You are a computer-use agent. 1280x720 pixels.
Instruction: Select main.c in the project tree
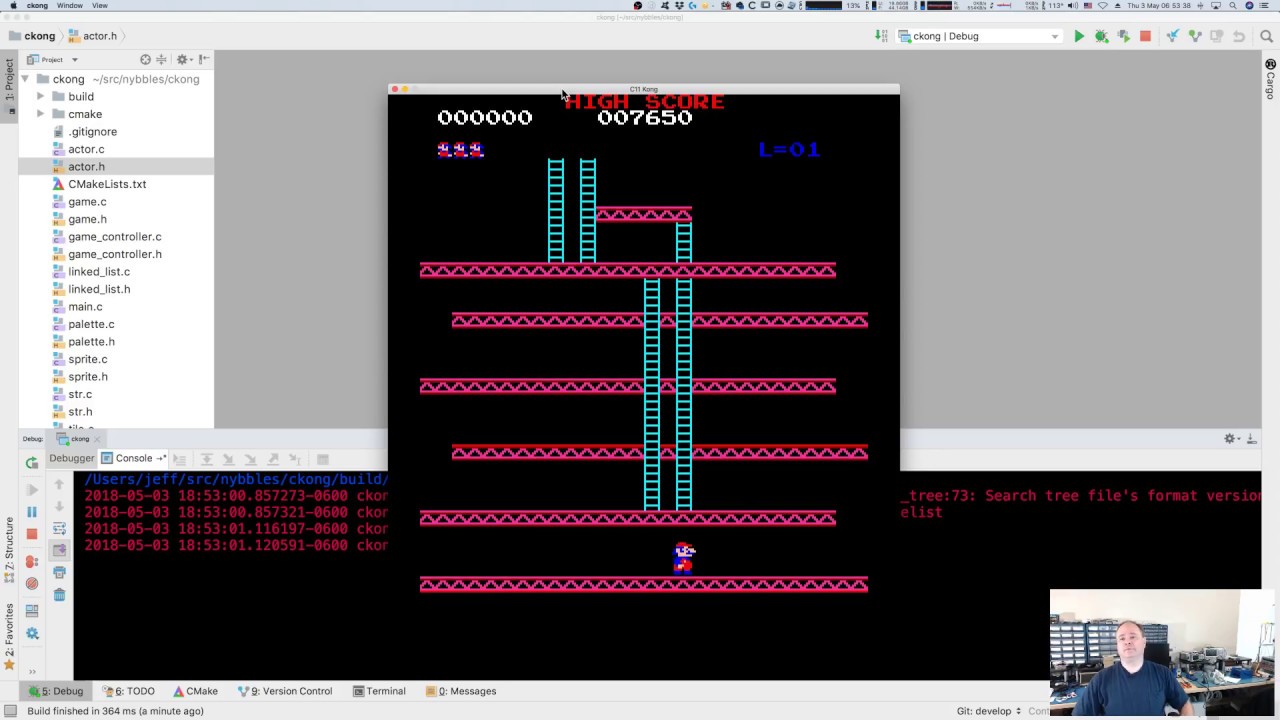(x=85, y=307)
